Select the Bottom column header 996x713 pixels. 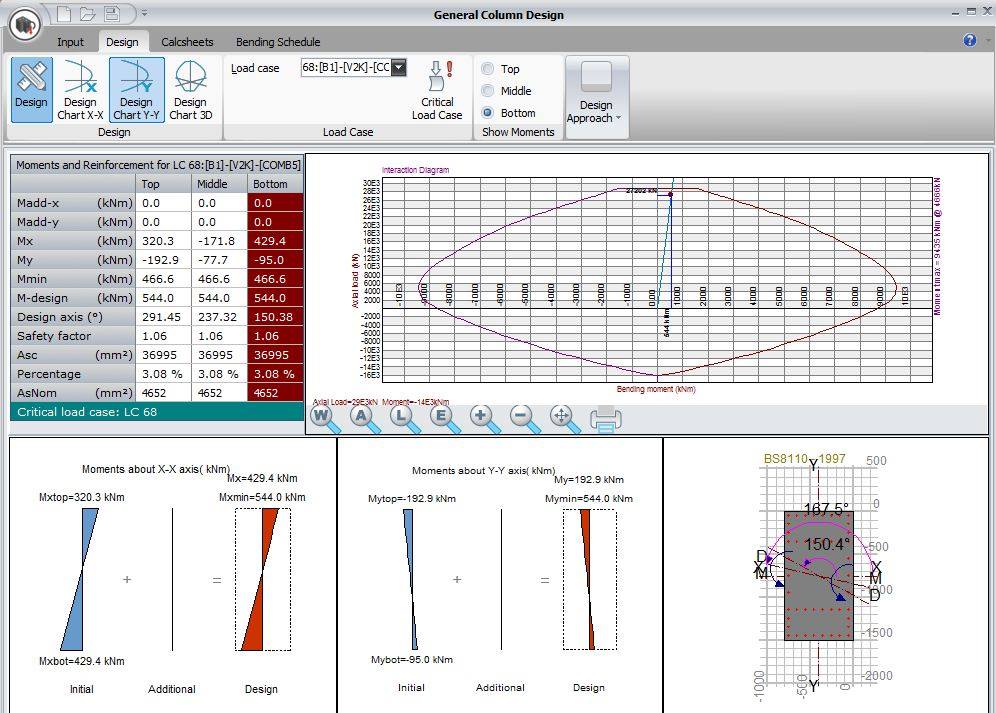(x=275, y=184)
